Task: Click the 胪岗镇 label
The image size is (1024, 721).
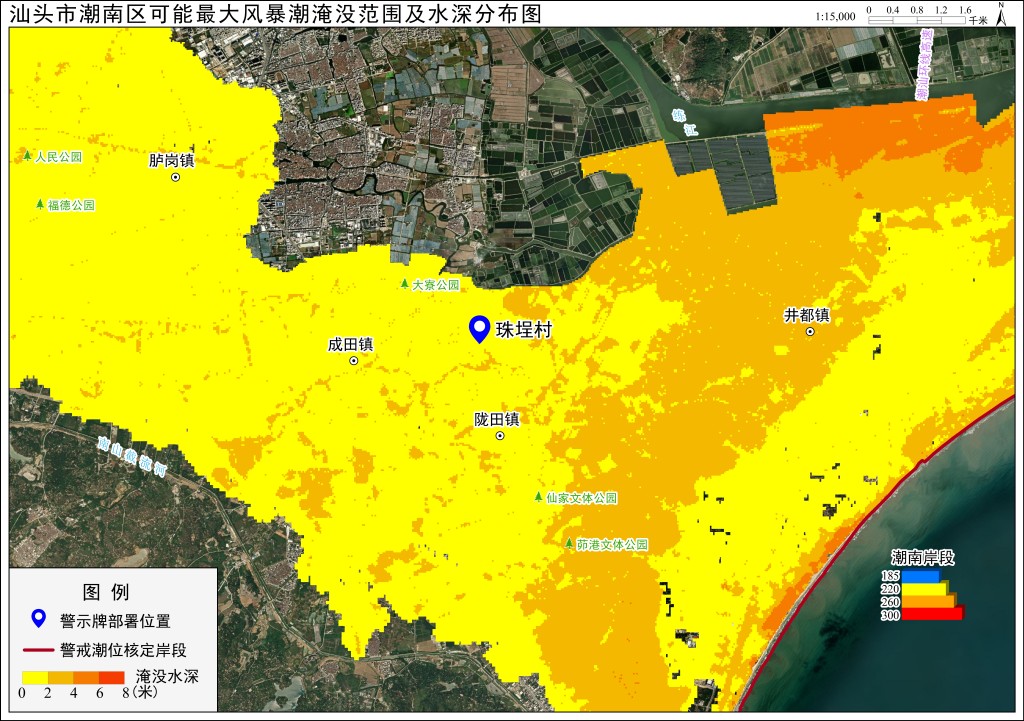Action: pos(172,161)
